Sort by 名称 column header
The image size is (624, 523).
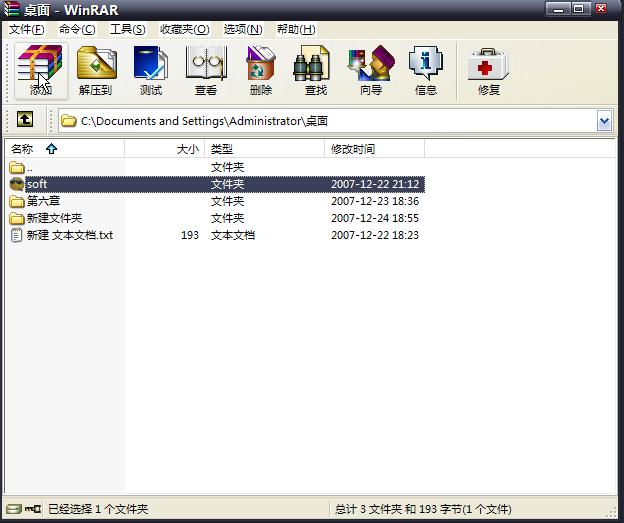(x=65, y=149)
